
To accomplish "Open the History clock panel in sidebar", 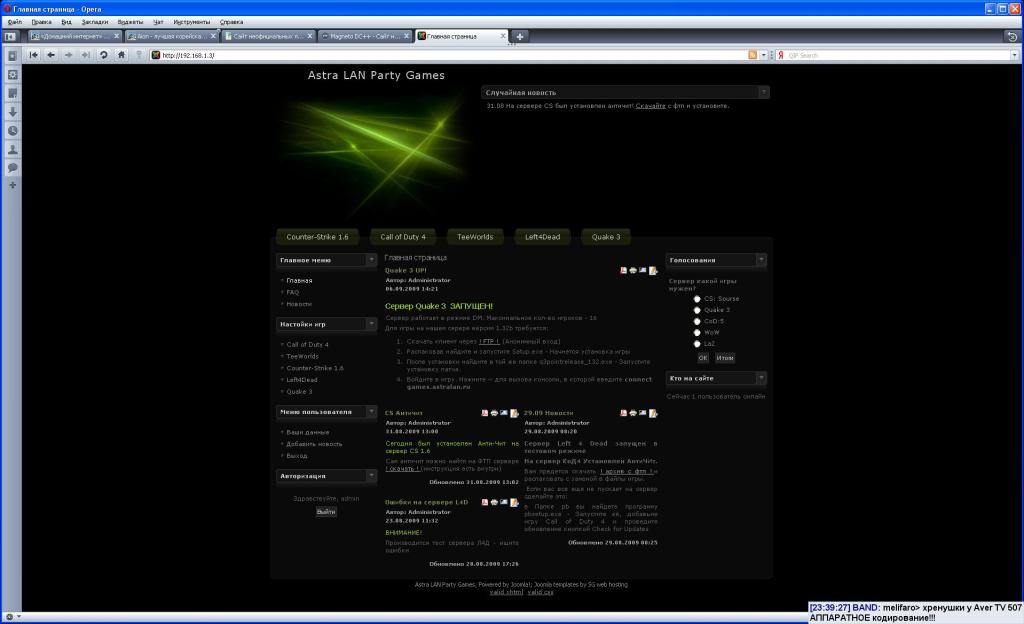I will [x=12, y=131].
